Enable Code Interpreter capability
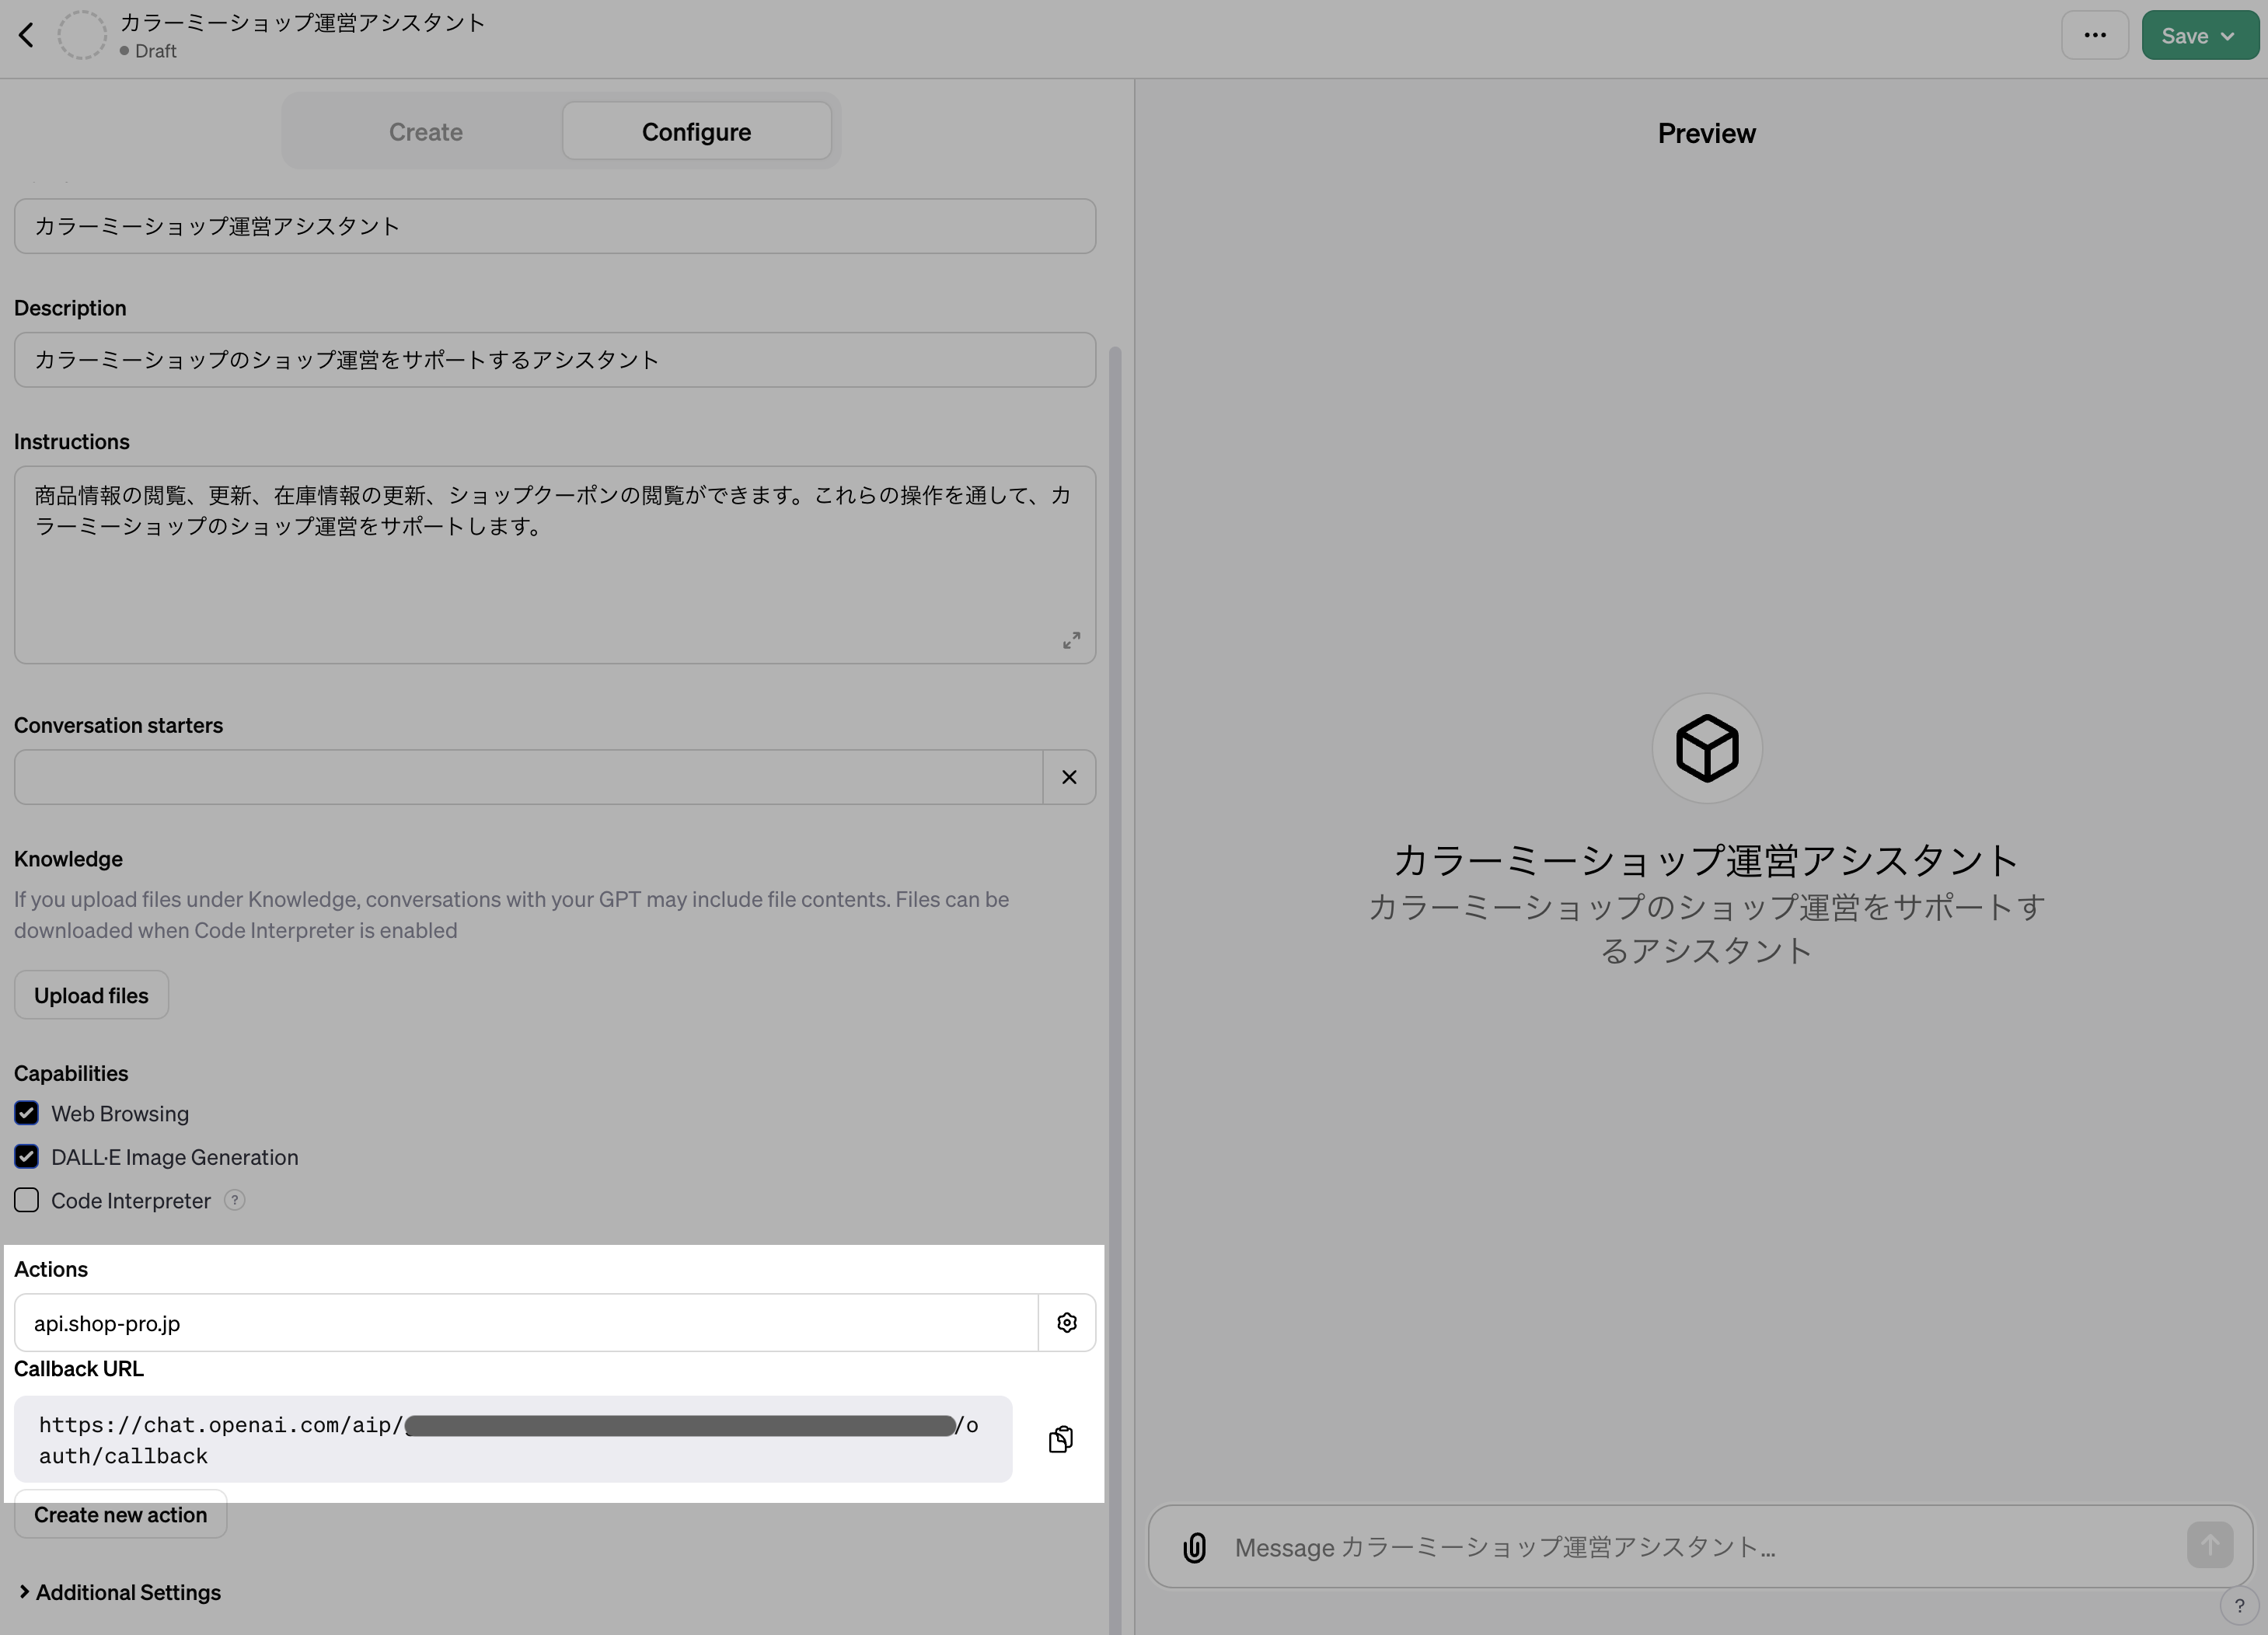The image size is (2268, 1635). click(x=26, y=1200)
